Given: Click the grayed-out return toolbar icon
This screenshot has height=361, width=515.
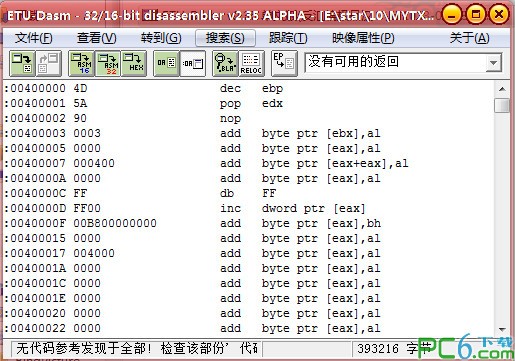Looking at the screenshot, I should 49,63.
